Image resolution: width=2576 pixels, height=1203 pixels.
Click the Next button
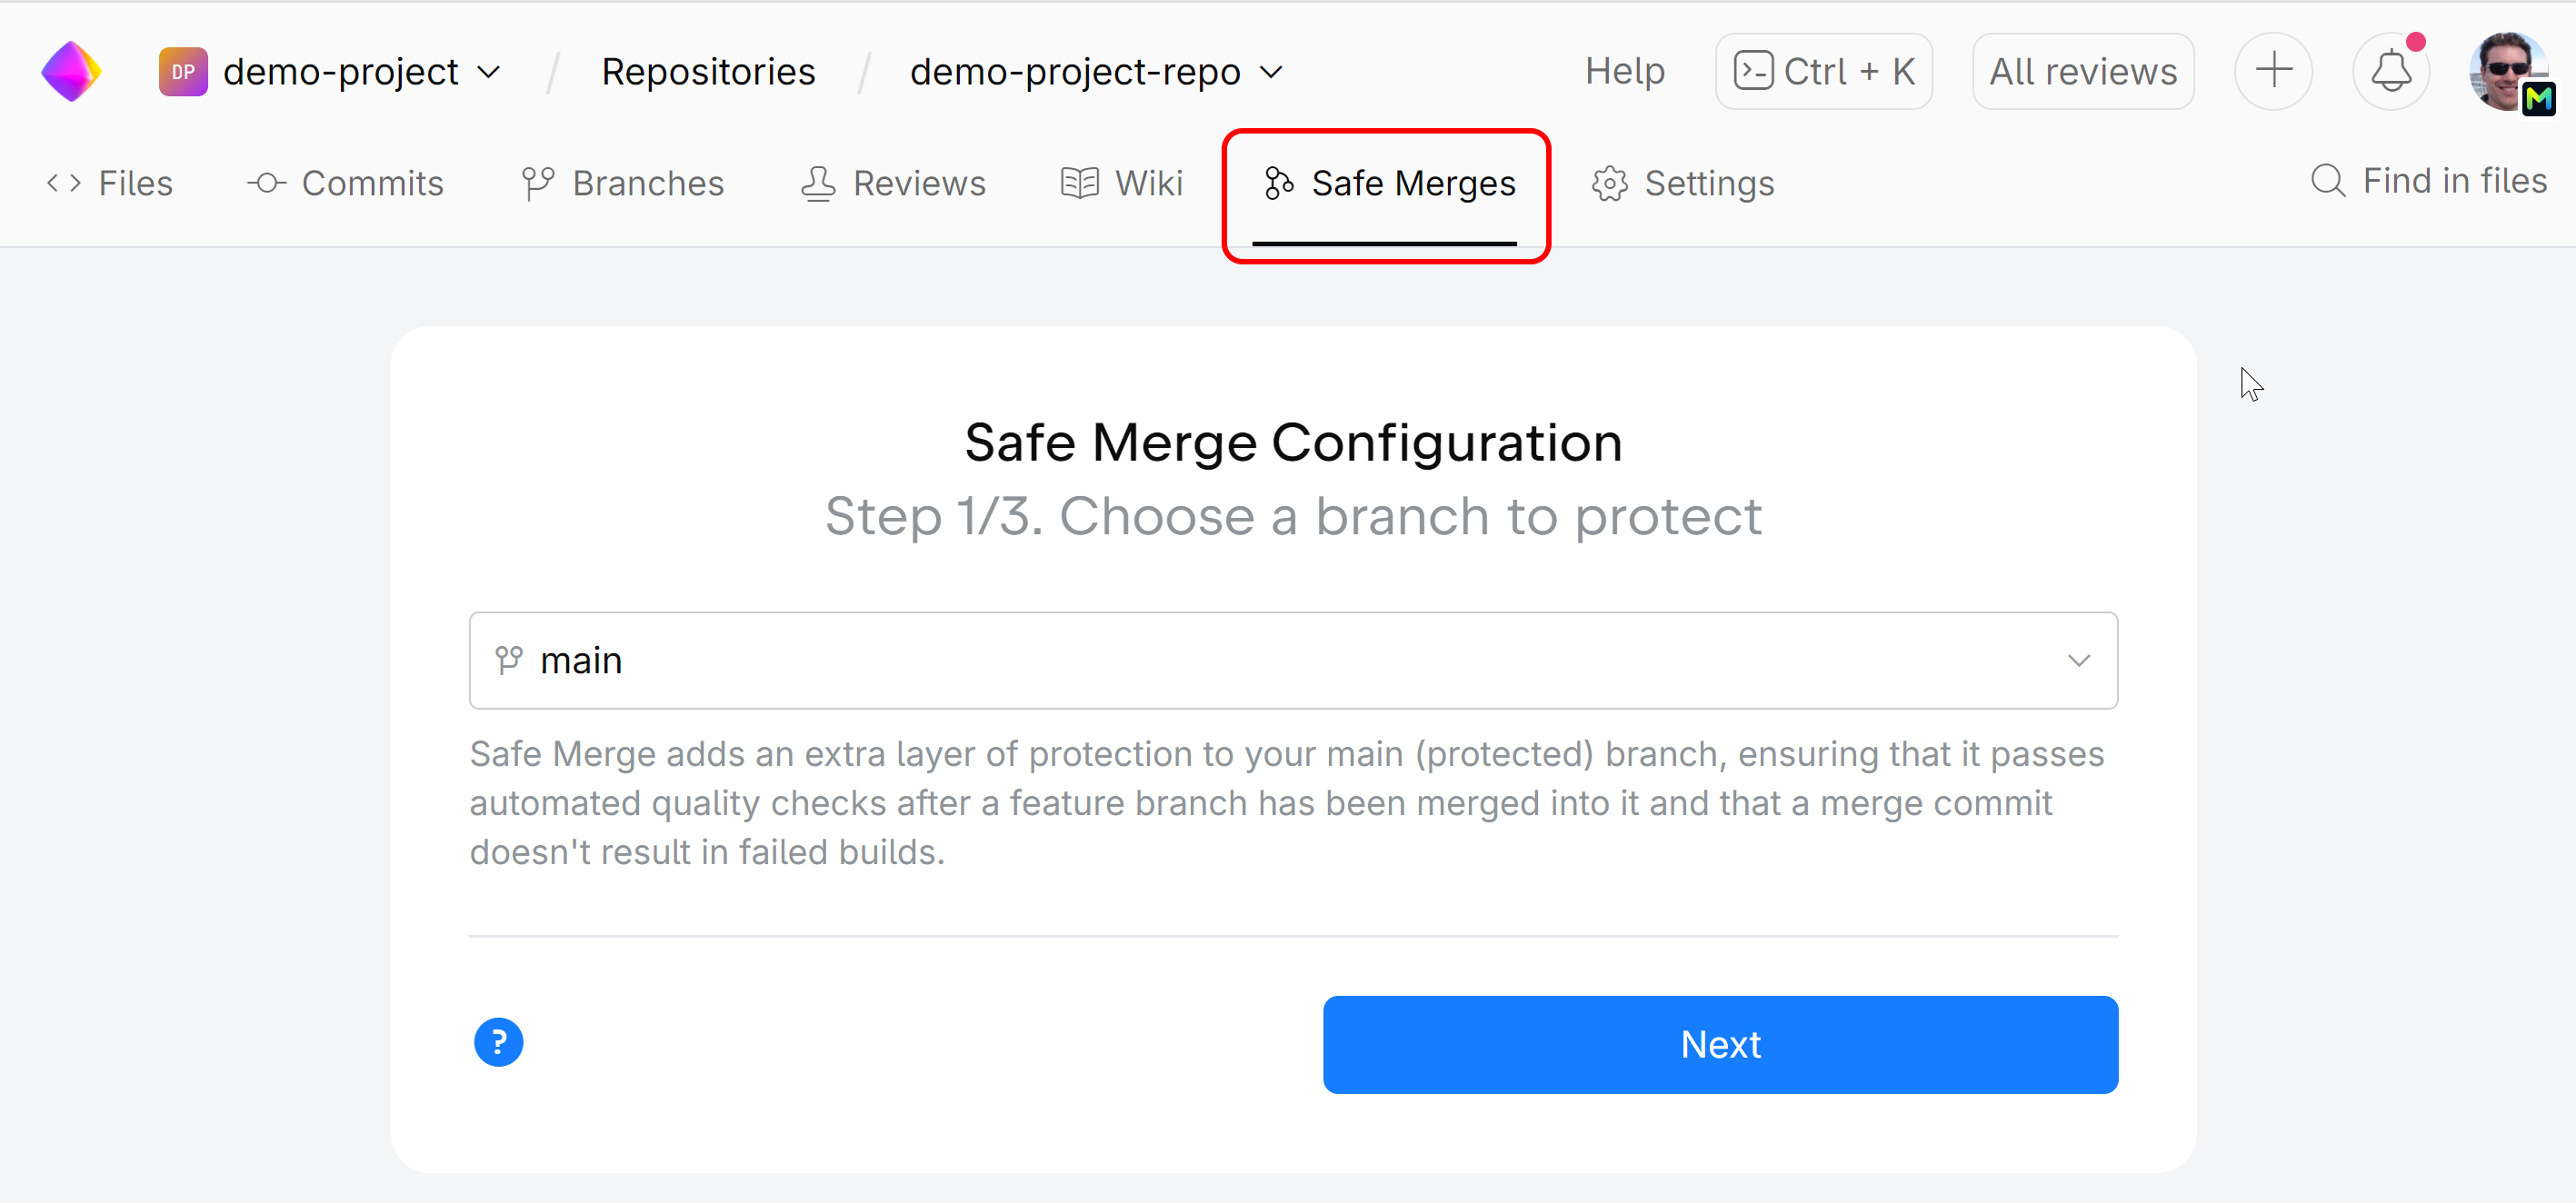tap(1719, 1044)
